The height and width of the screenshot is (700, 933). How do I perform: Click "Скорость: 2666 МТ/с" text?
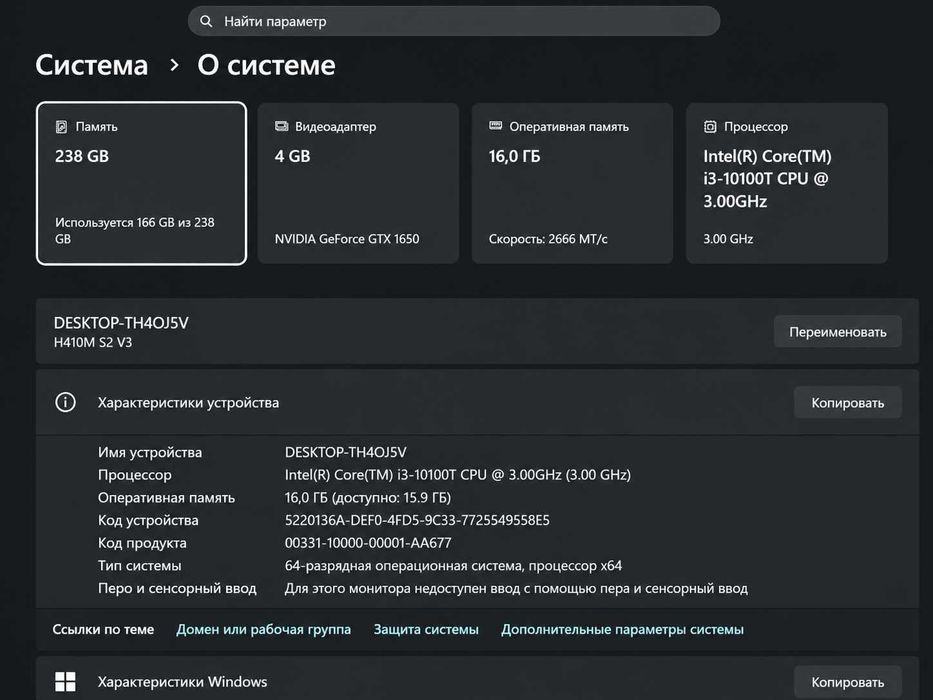[548, 239]
